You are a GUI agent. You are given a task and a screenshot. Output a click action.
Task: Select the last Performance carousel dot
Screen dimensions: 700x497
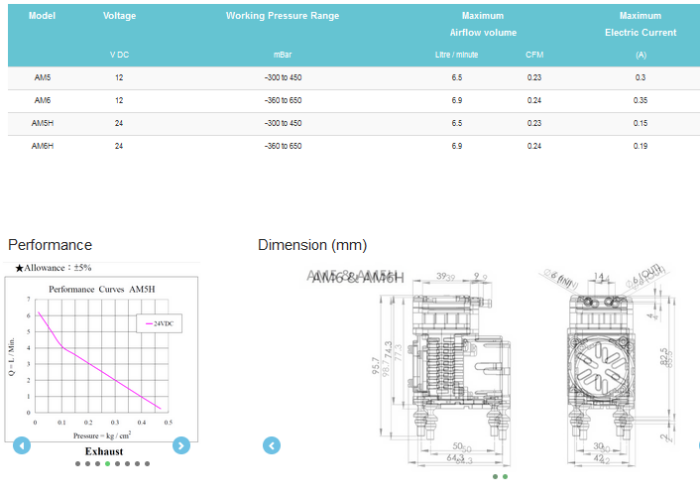pos(148,464)
